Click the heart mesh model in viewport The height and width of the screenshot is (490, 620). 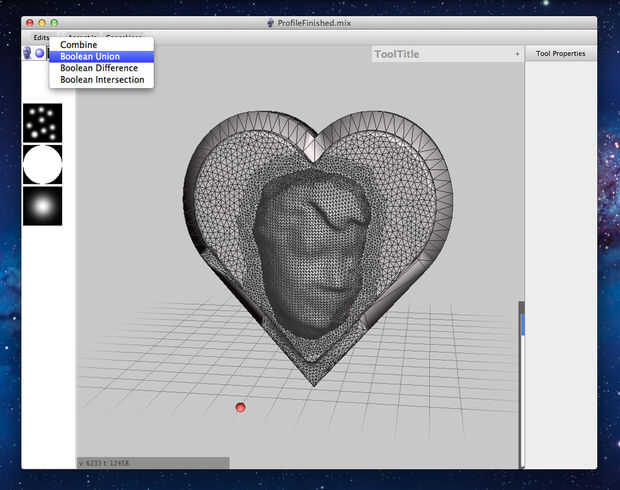[x=314, y=250]
